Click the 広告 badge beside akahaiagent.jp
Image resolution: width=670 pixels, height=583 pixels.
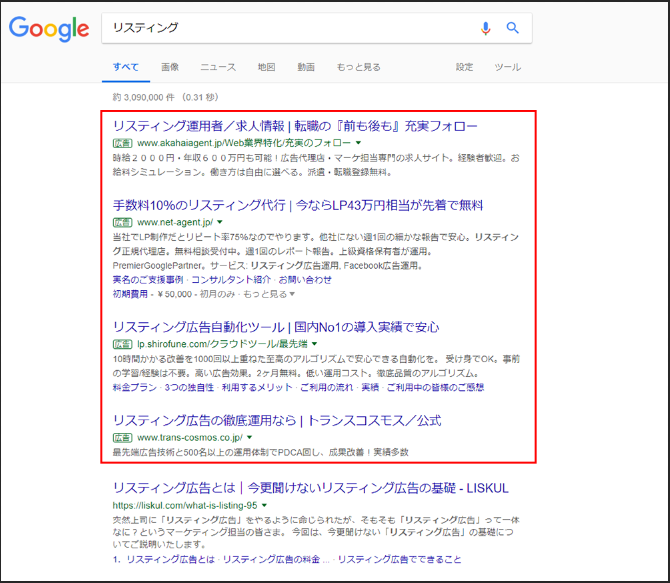point(122,143)
